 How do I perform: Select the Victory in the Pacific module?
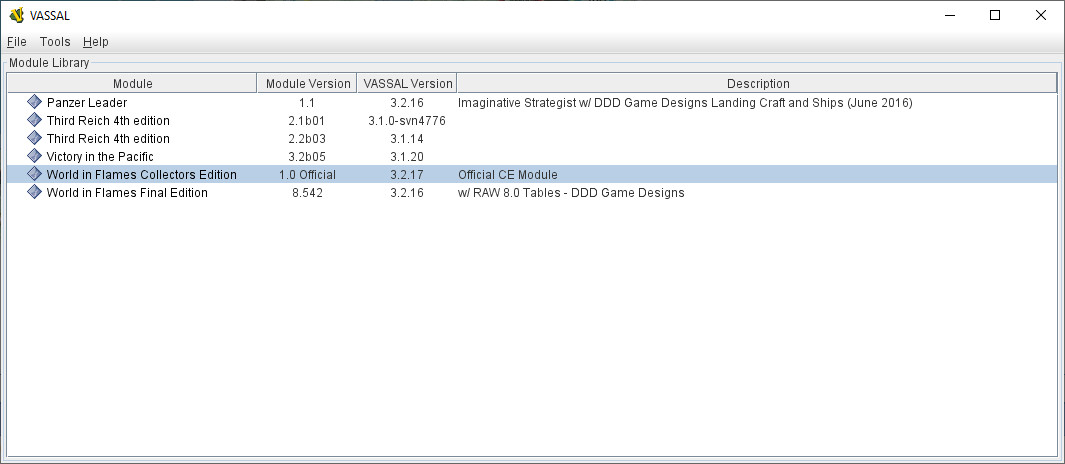pyautogui.click(x=532, y=156)
